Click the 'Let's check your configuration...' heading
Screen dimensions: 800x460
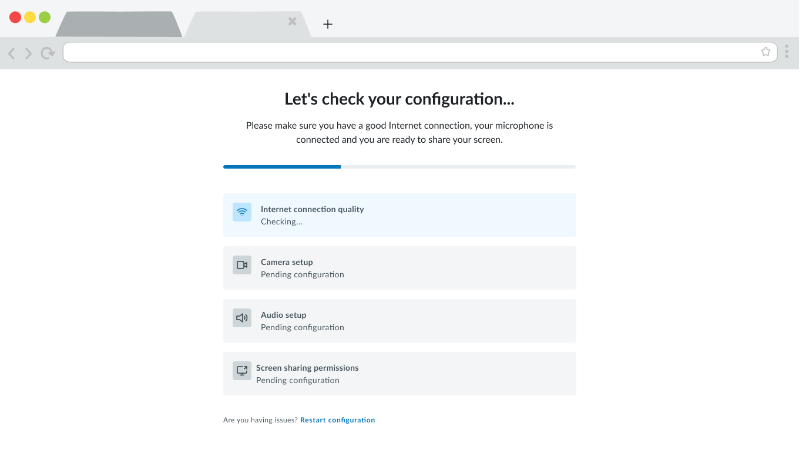(399, 99)
